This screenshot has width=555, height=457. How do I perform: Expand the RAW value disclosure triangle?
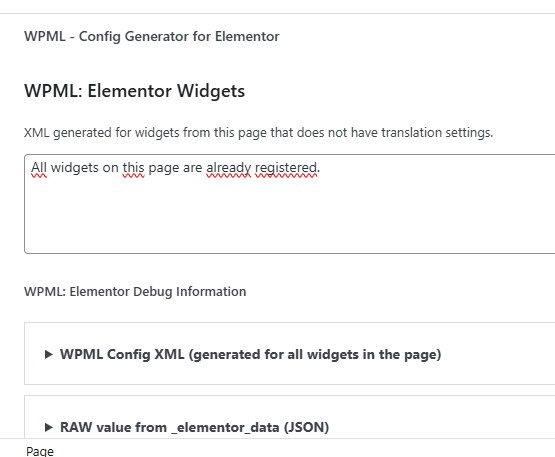49,427
